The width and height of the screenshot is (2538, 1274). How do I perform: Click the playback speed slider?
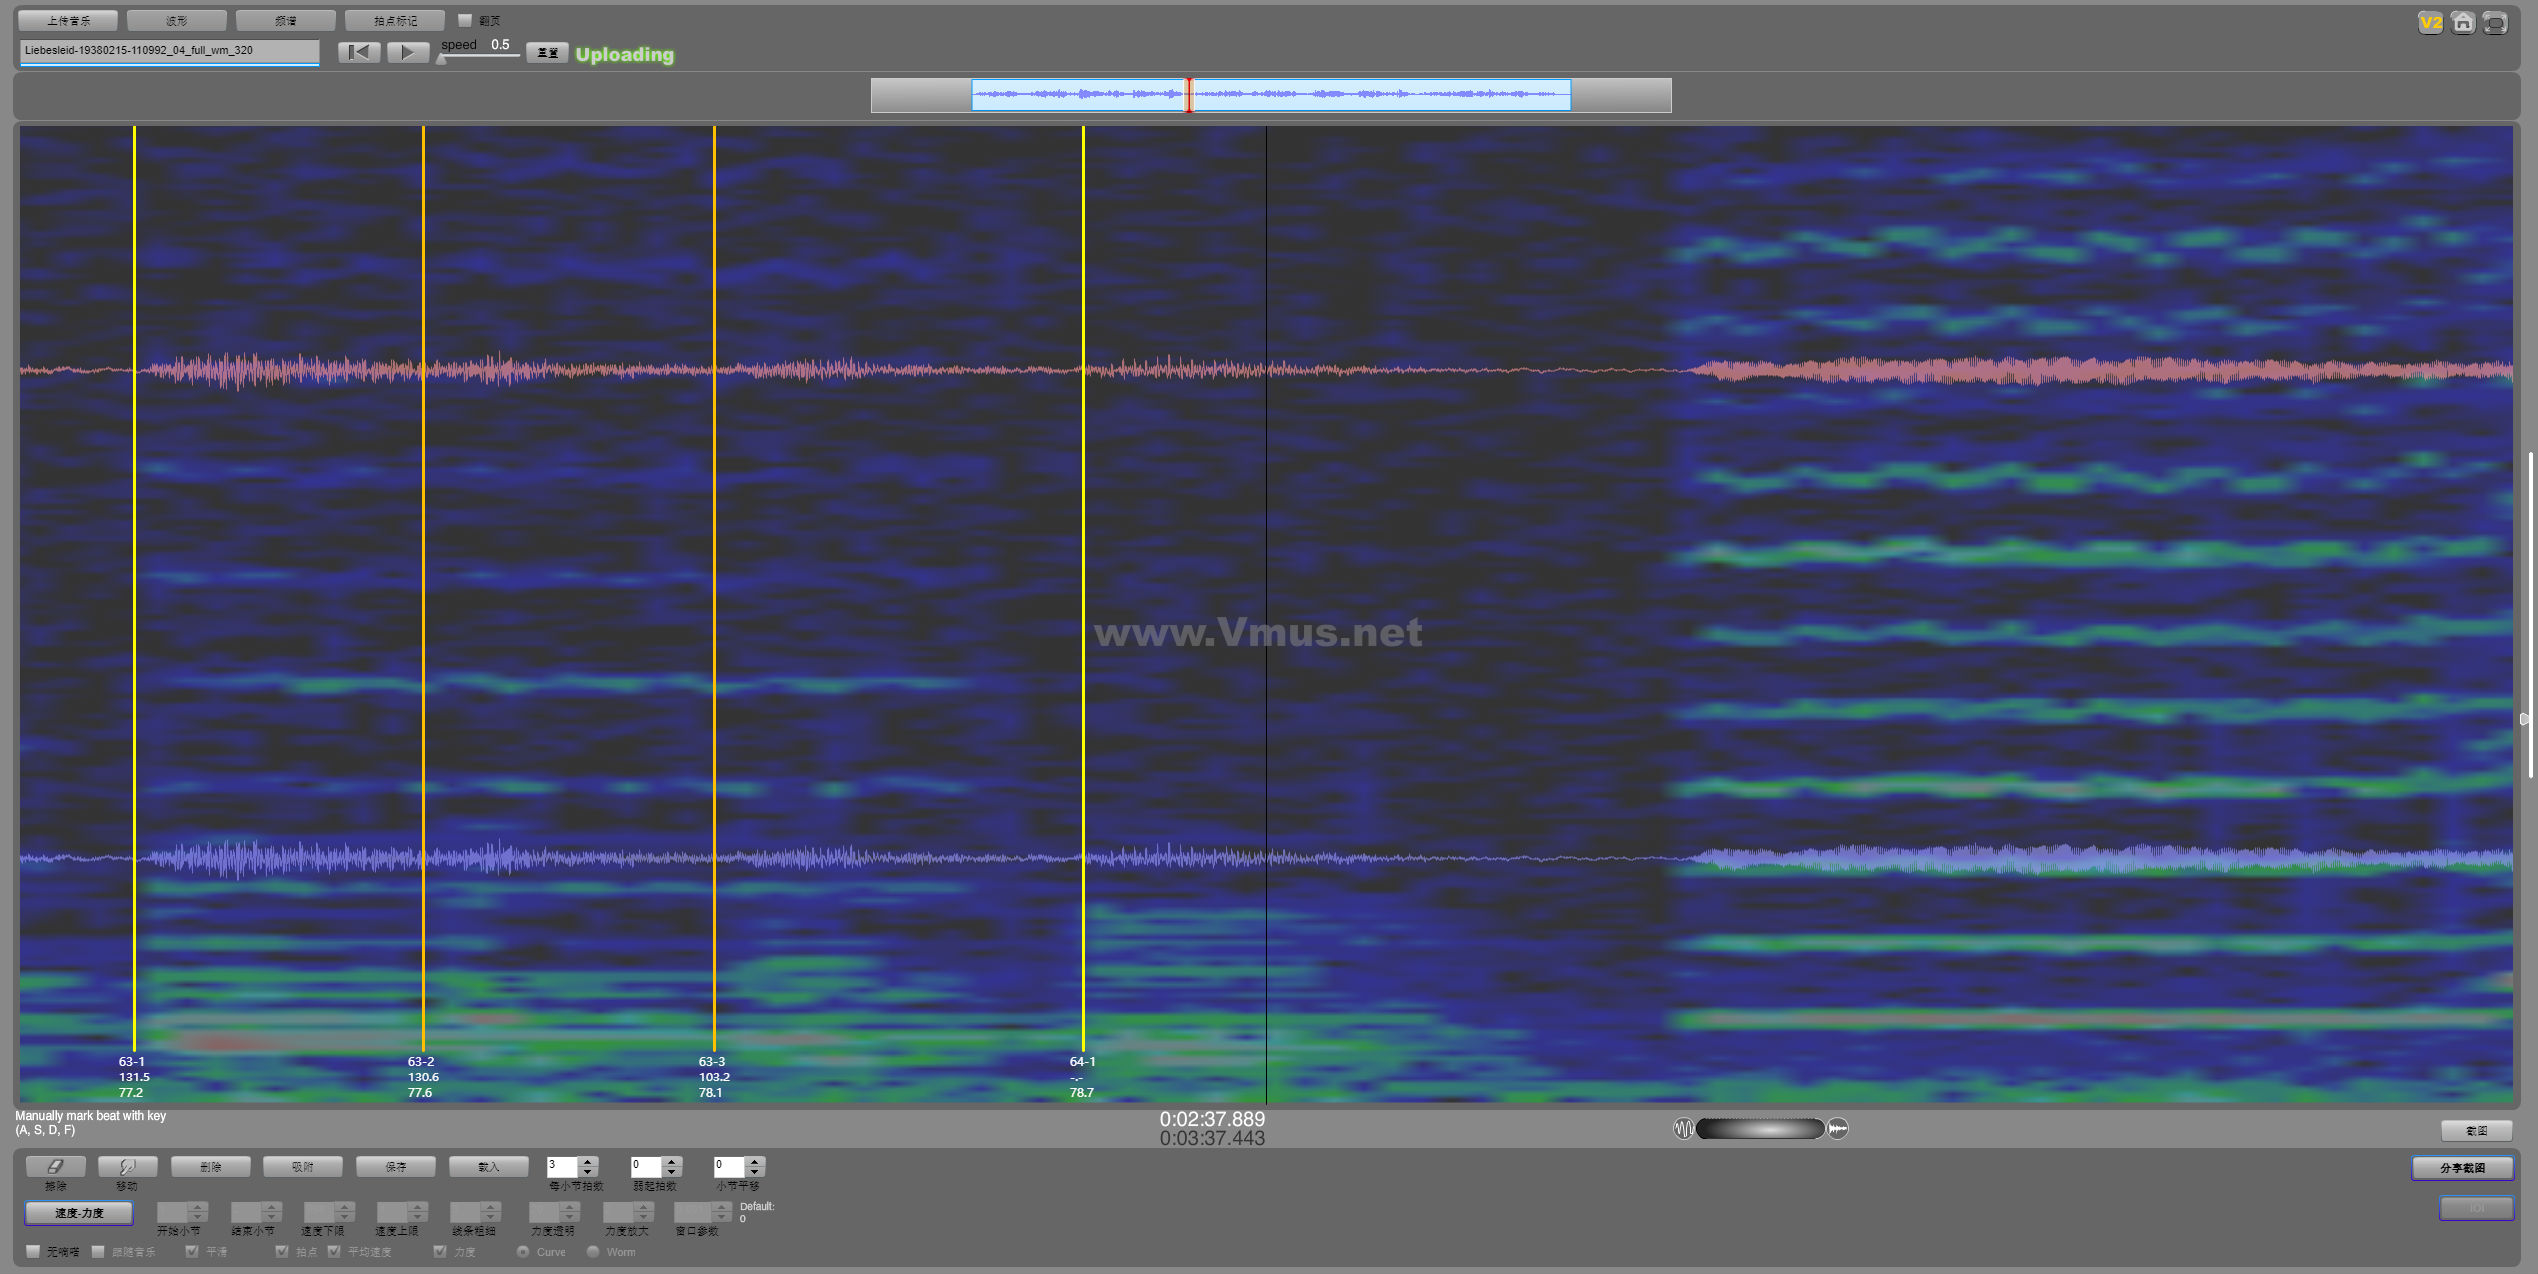click(x=480, y=57)
